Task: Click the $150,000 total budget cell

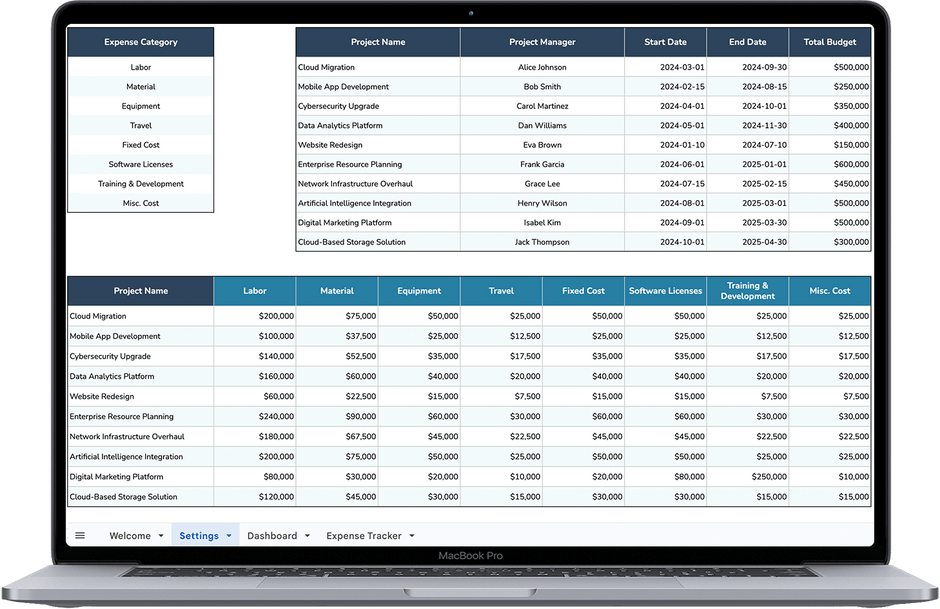Action: [830, 145]
